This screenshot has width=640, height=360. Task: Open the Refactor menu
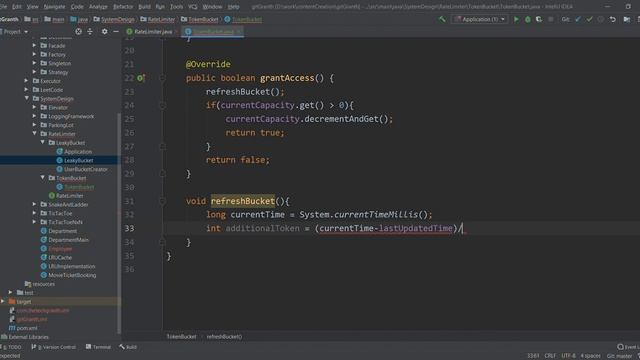[123, 7]
